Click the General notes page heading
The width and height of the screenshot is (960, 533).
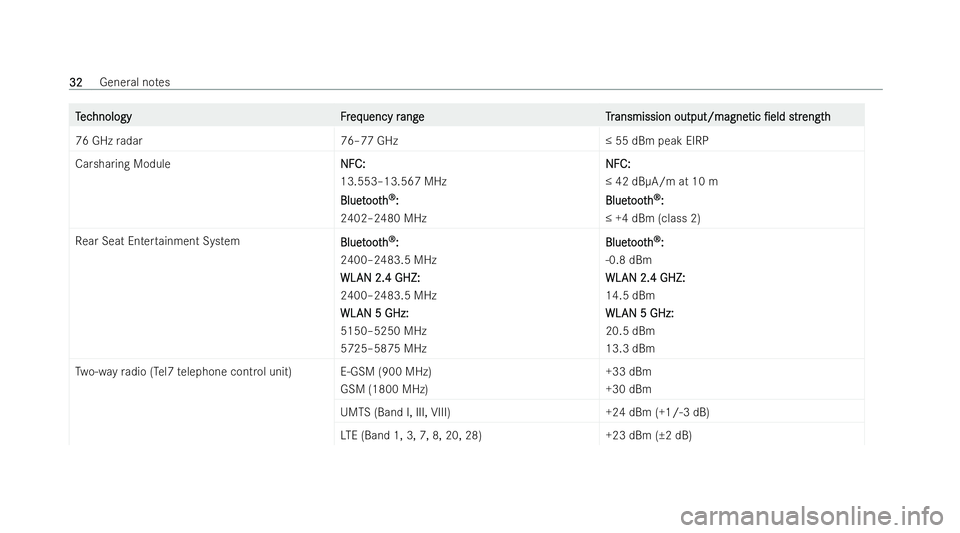[135, 82]
